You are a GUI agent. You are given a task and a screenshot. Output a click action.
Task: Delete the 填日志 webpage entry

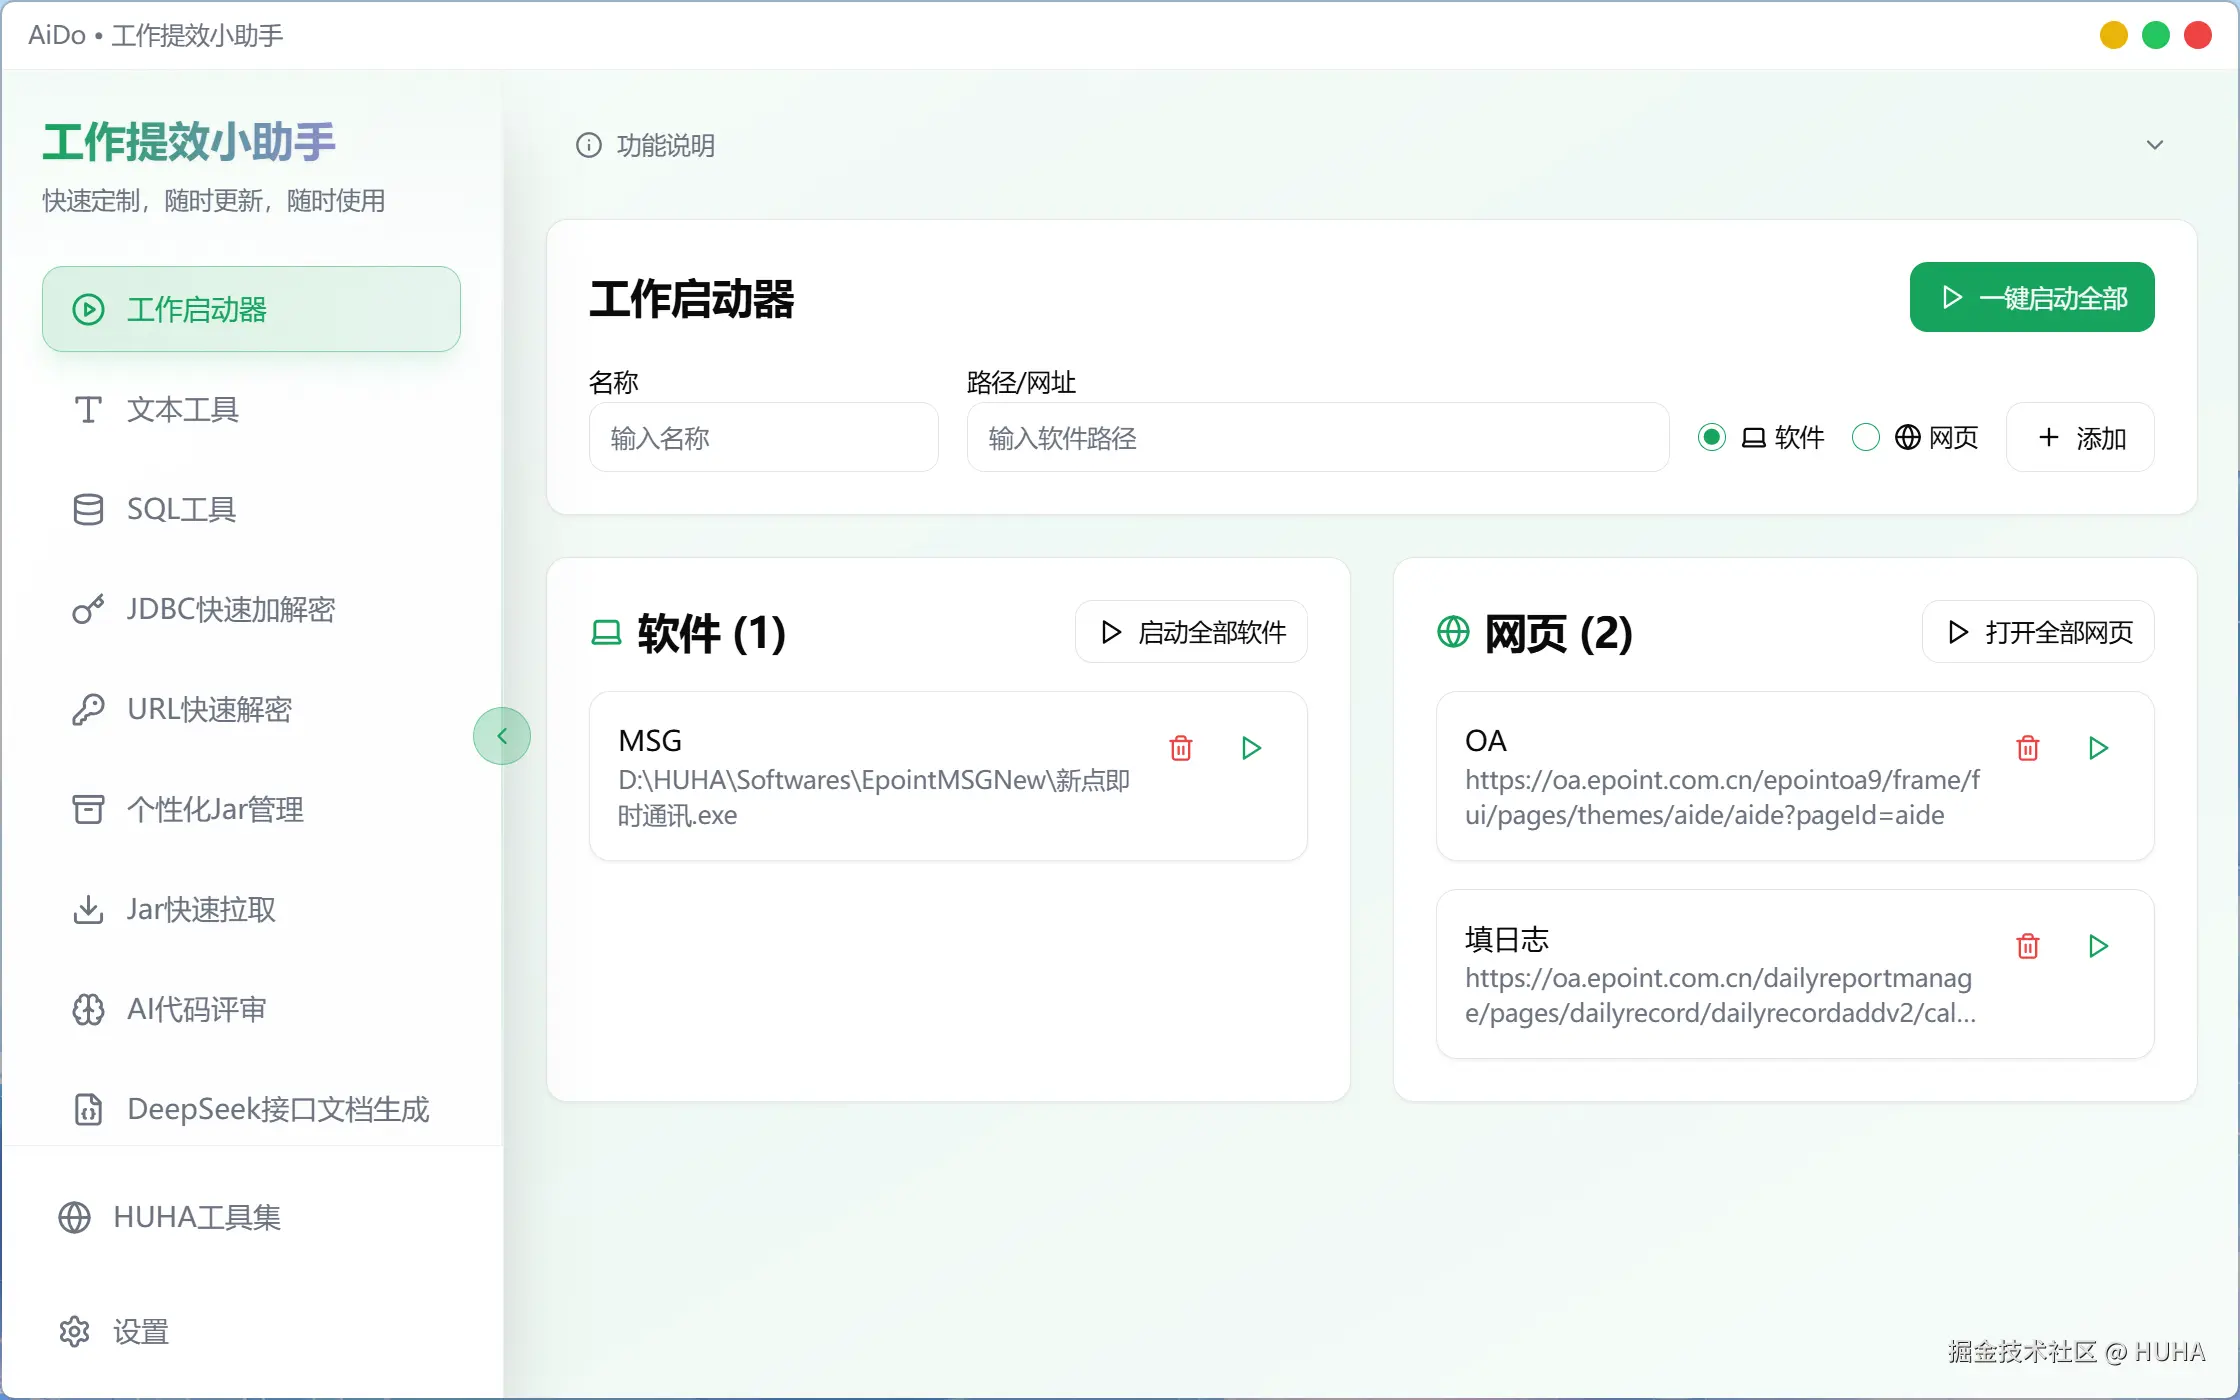pyautogui.click(x=2028, y=946)
